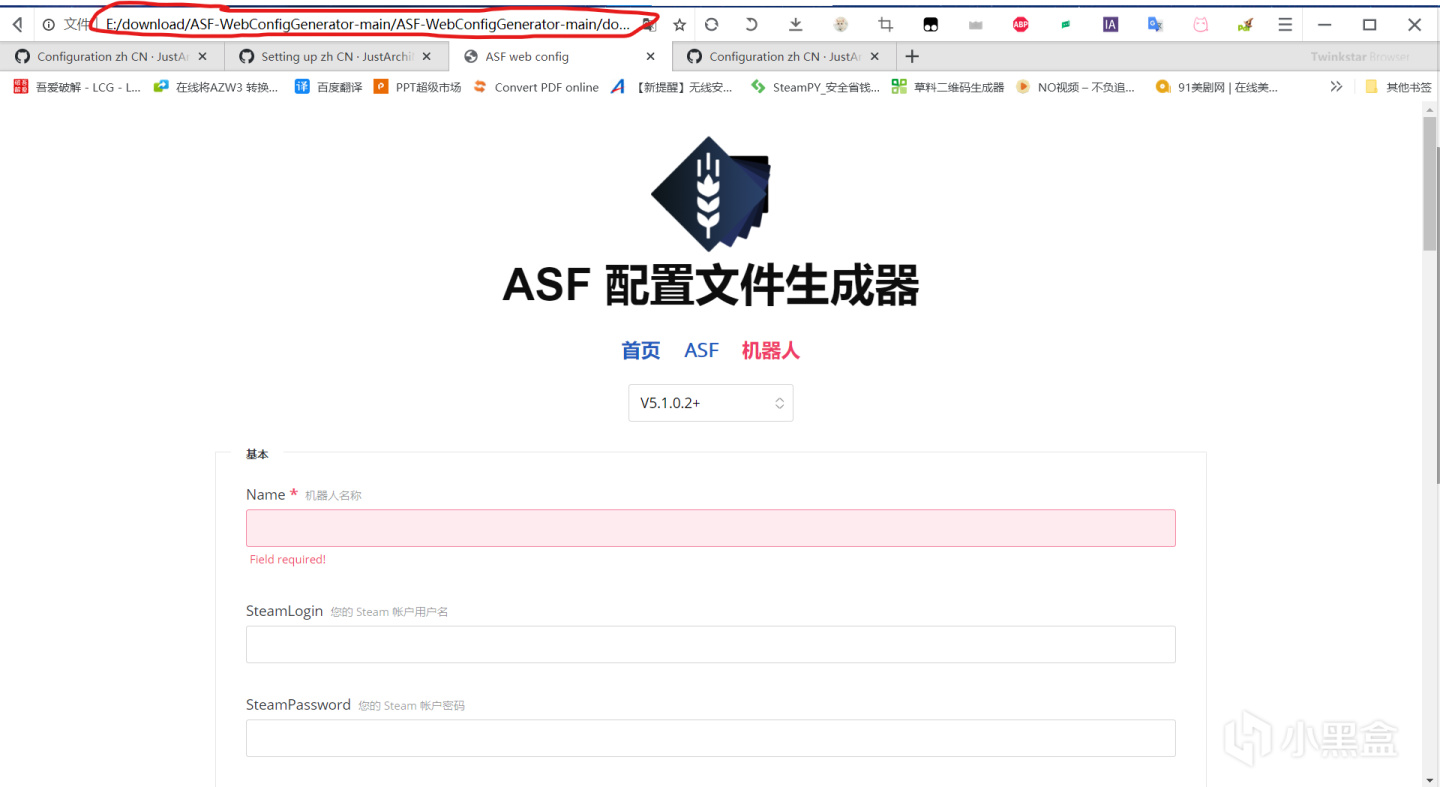
Task: Open the pink cat extension icon
Action: [x=1199, y=23]
